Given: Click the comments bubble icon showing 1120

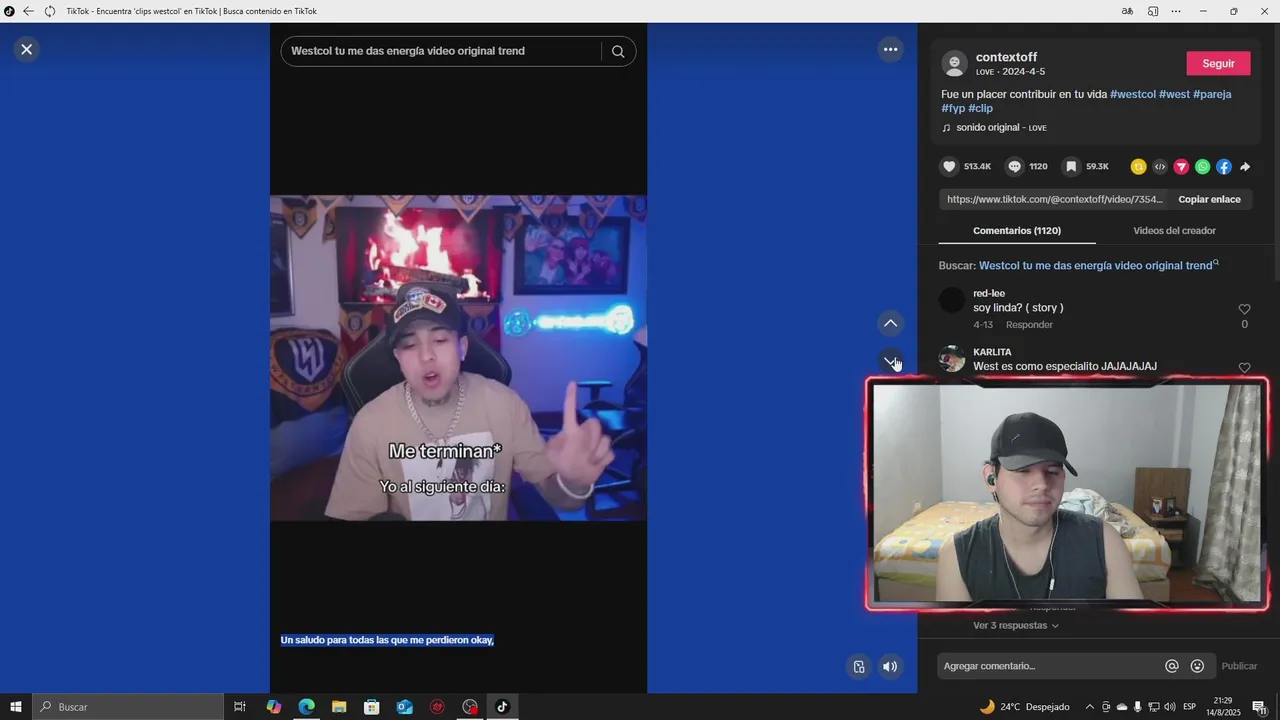Looking at the screenshot, I should click(1014, 167).
